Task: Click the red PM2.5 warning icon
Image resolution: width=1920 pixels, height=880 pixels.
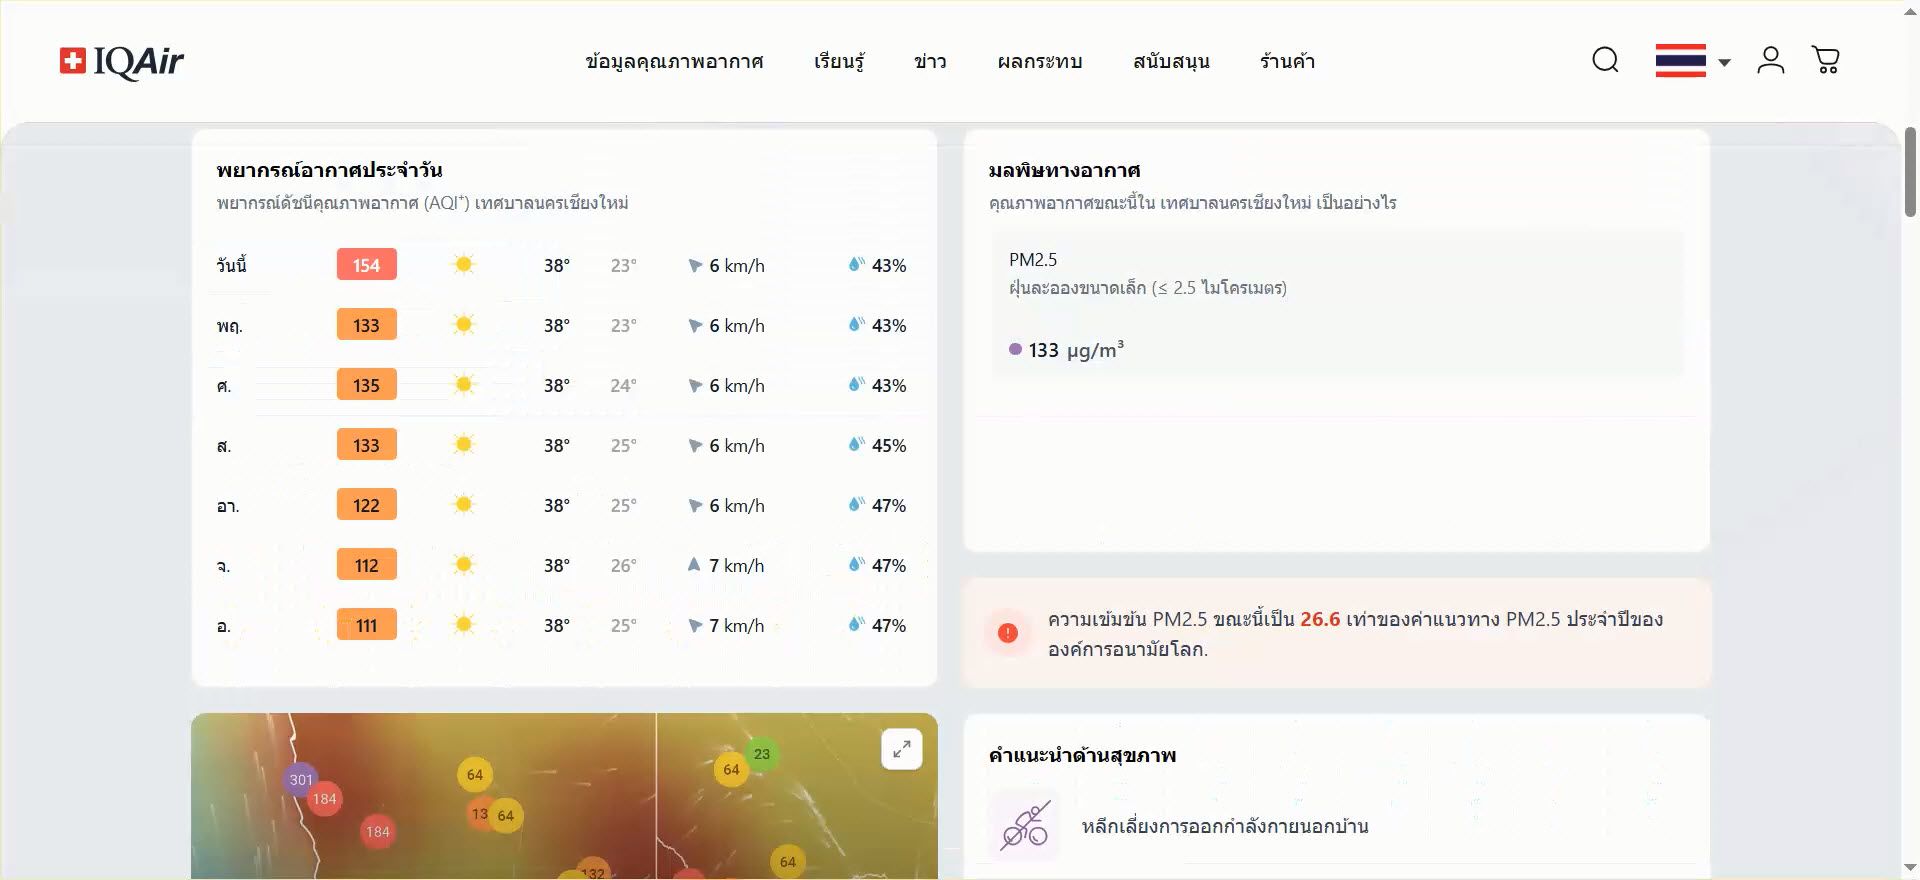Action: 1008,633
